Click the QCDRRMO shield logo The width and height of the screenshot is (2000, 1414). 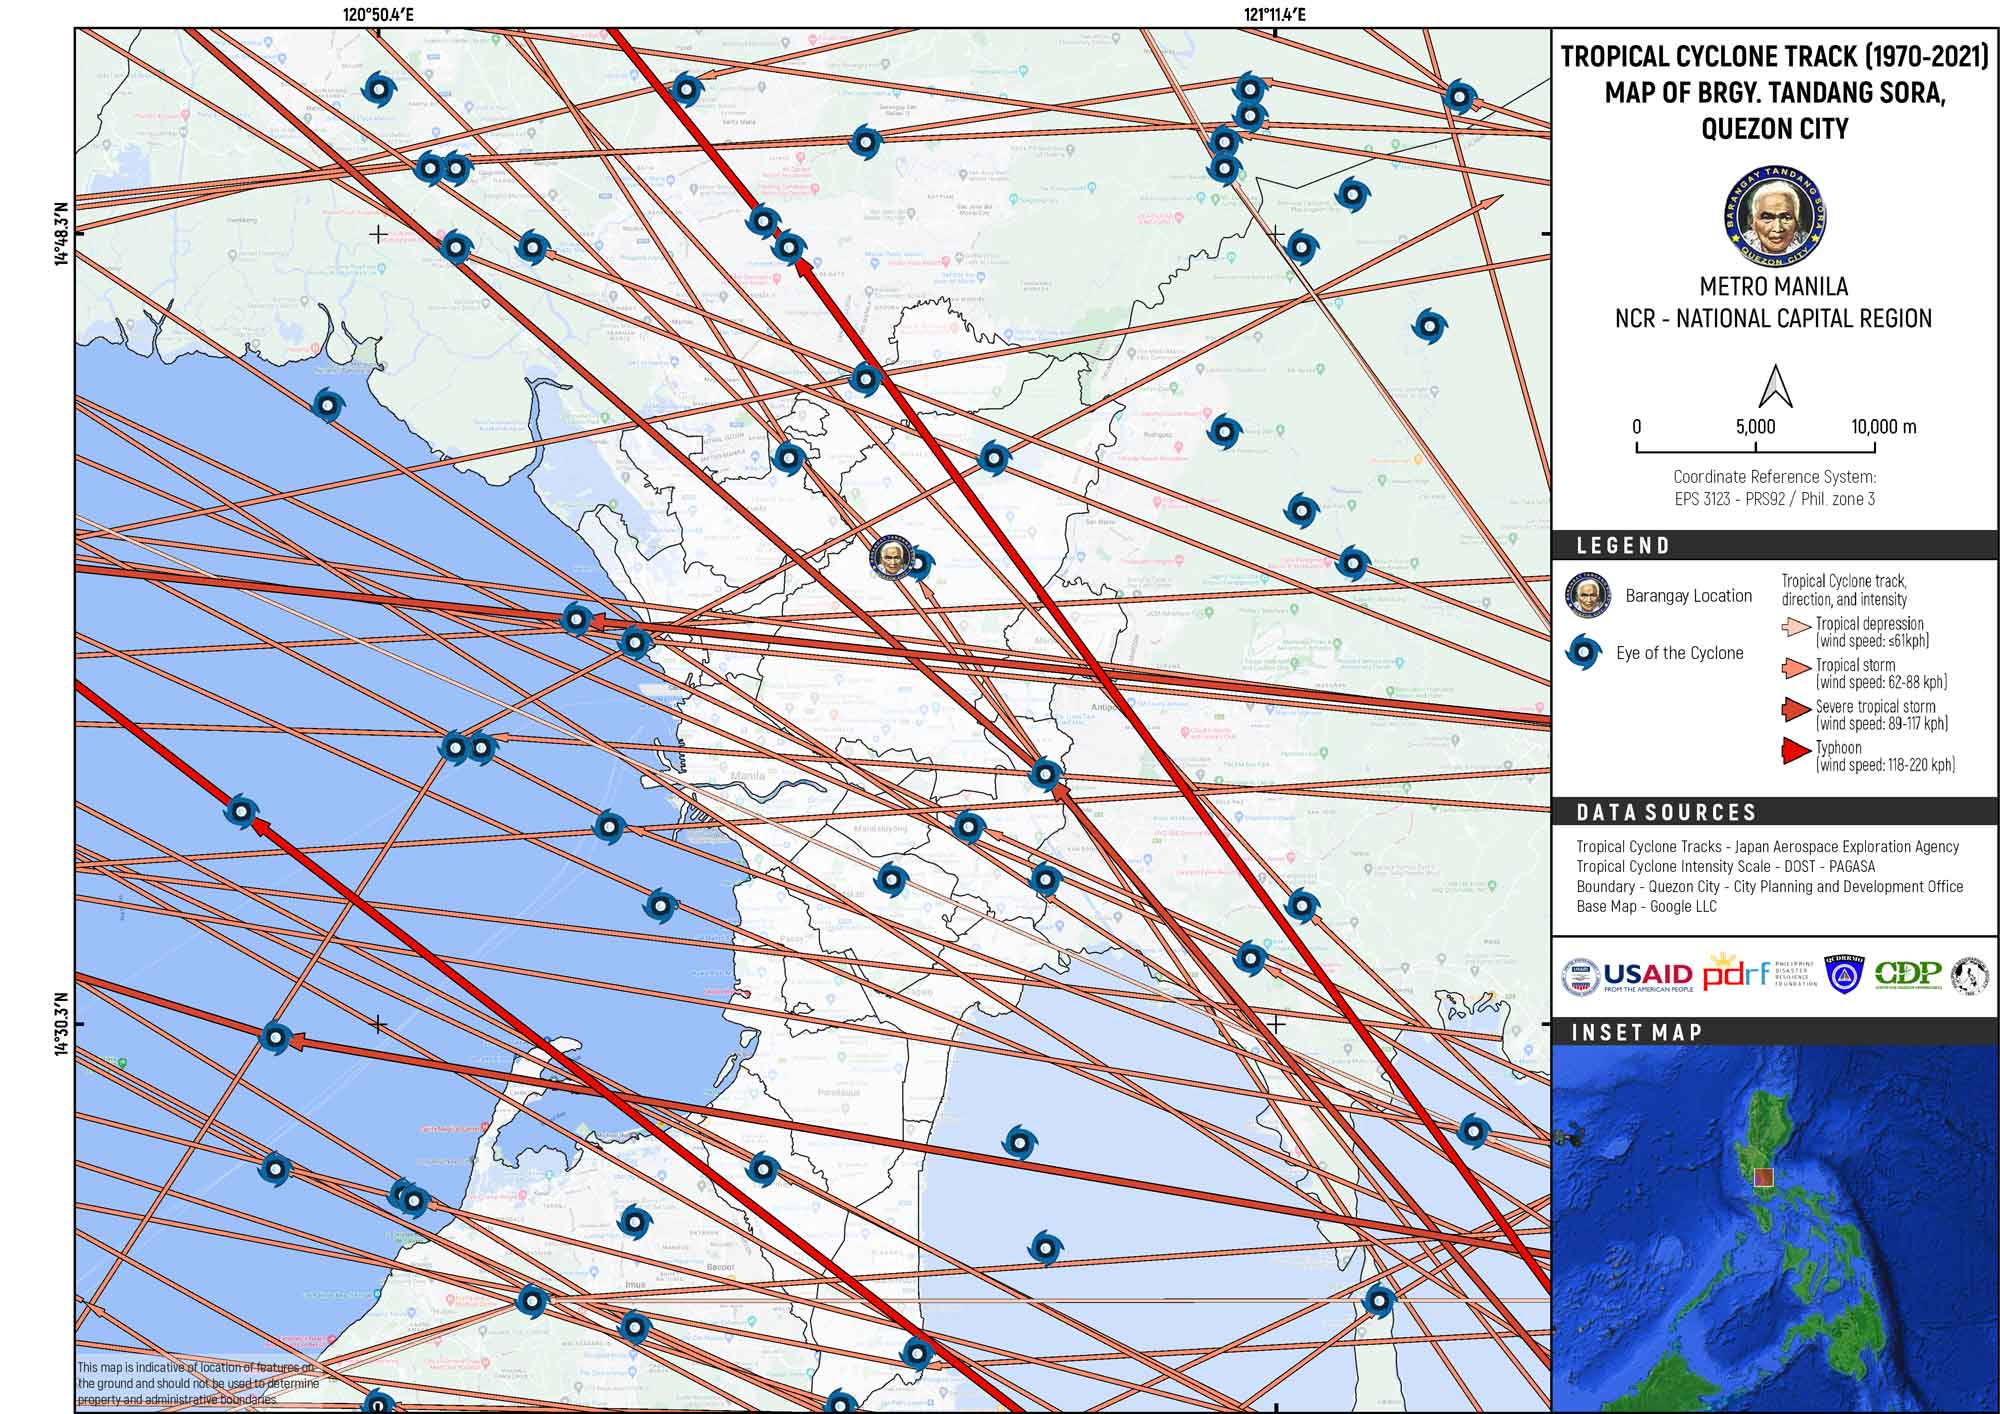tap(1844, 974)
